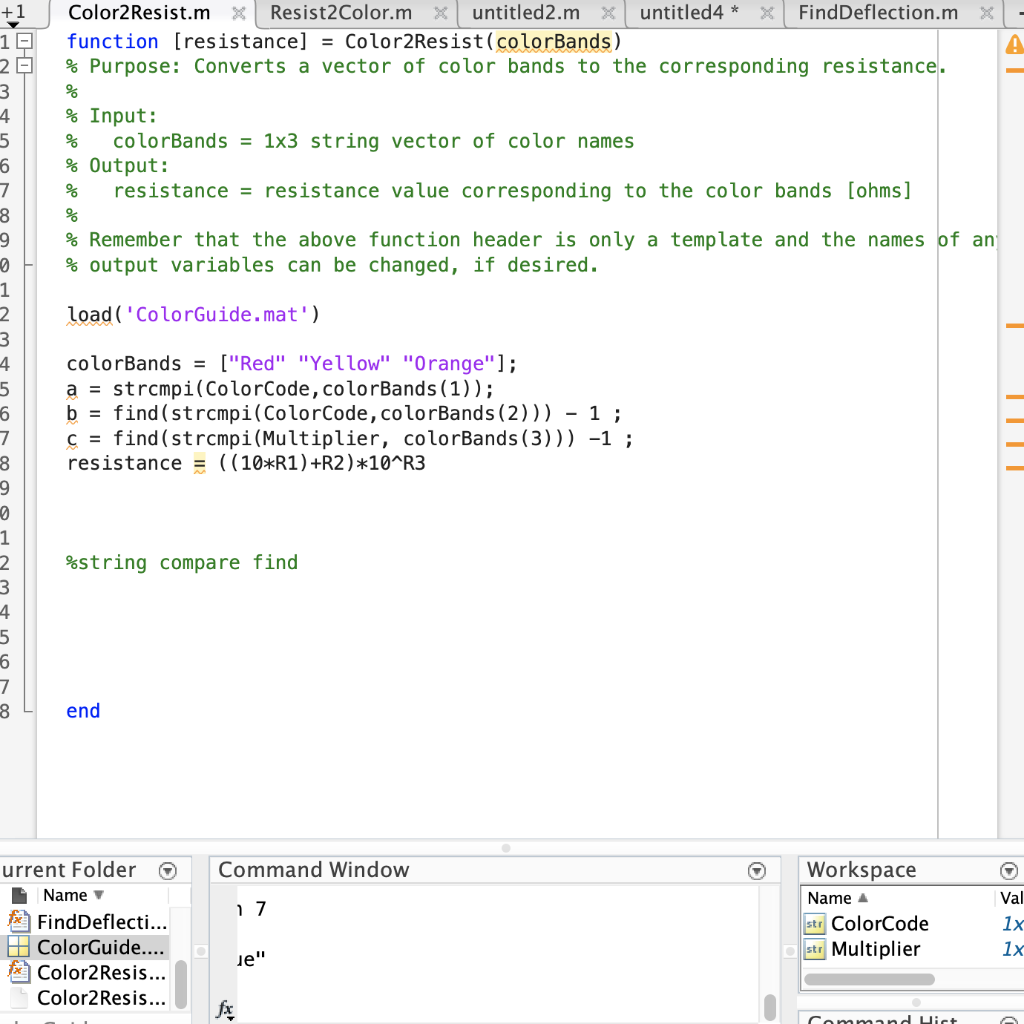
Task: Click the fx function browser icon
Action: point(225,1009)
